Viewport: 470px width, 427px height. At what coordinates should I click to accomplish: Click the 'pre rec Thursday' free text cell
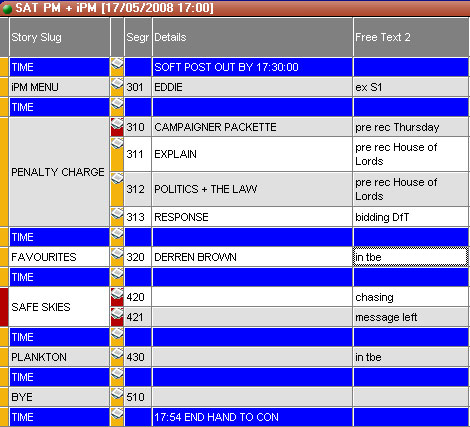click(x=411, y=127)
